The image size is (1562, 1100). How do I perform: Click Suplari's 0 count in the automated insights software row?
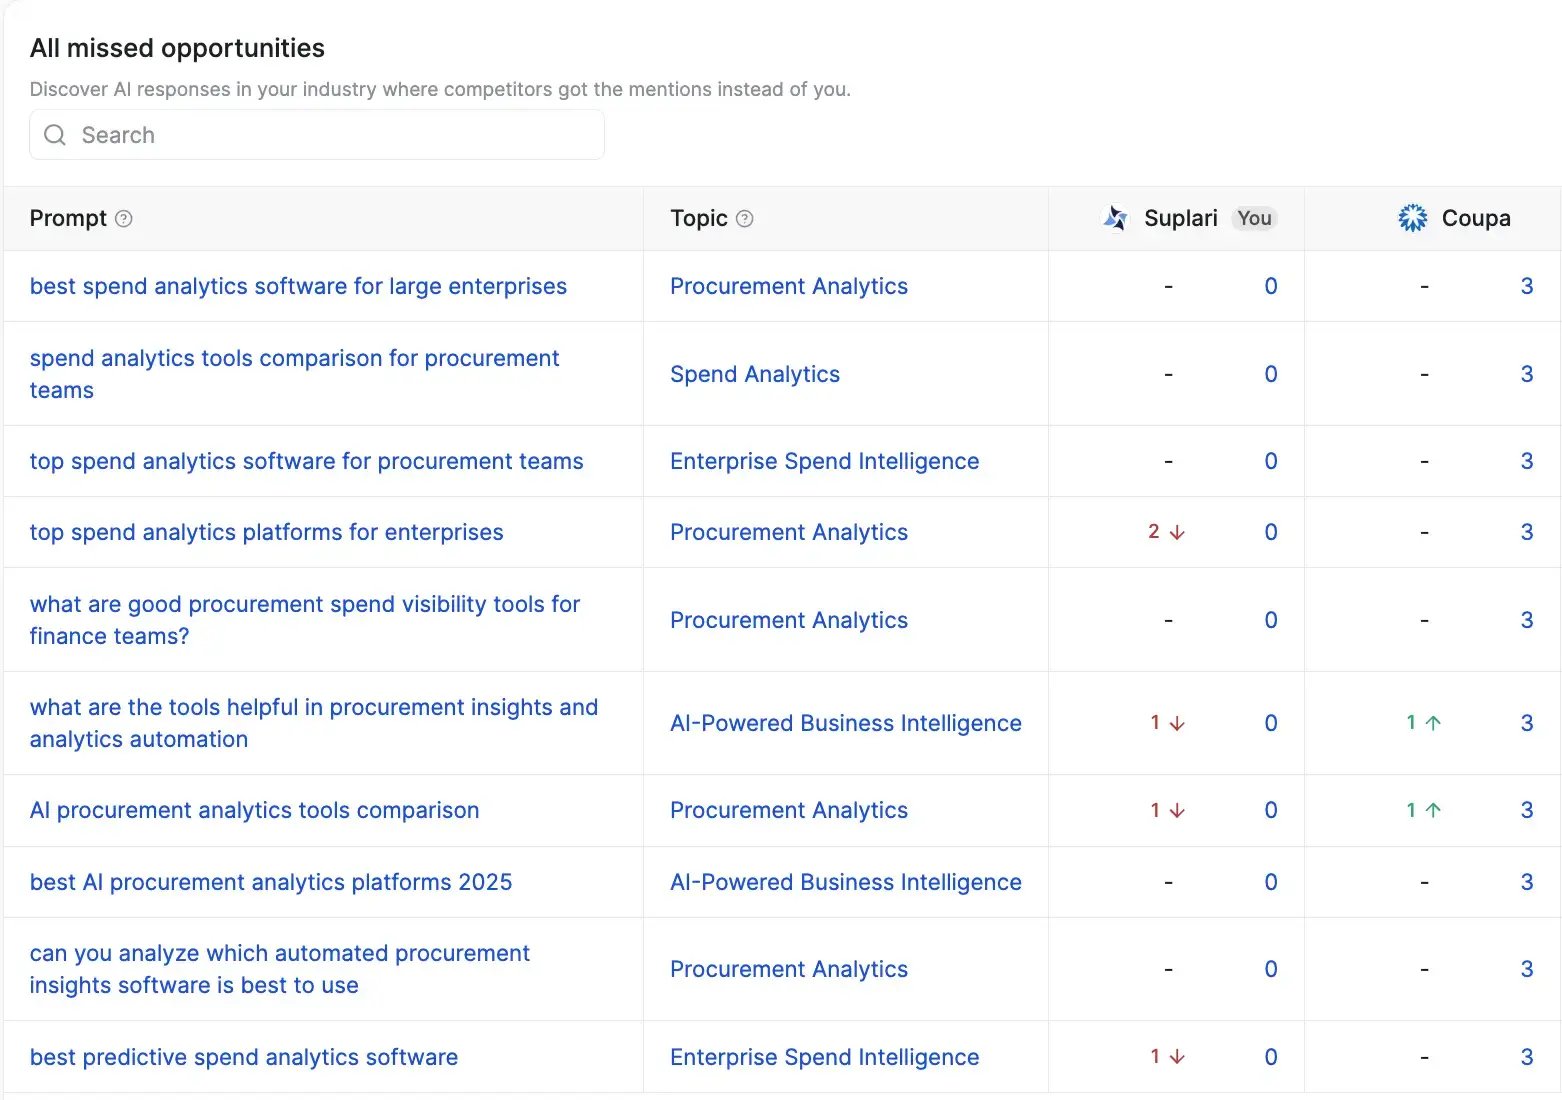click(x=1271, y=969)
